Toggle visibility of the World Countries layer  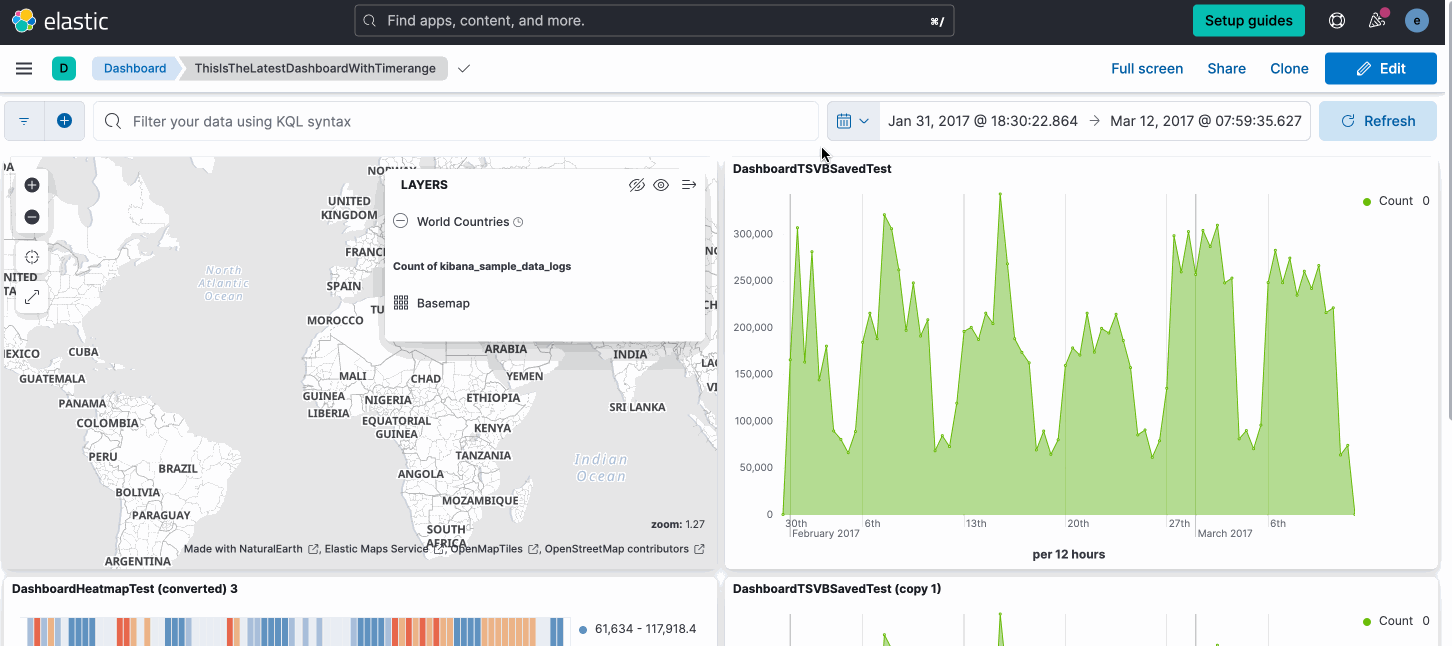tap(400, 221)
